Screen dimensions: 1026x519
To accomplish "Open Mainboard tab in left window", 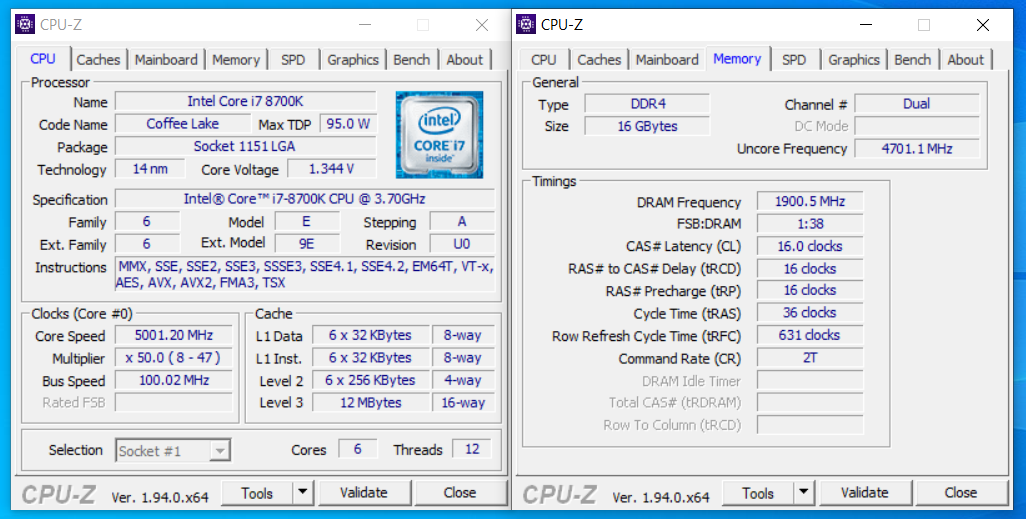I will tap(166, 60).
